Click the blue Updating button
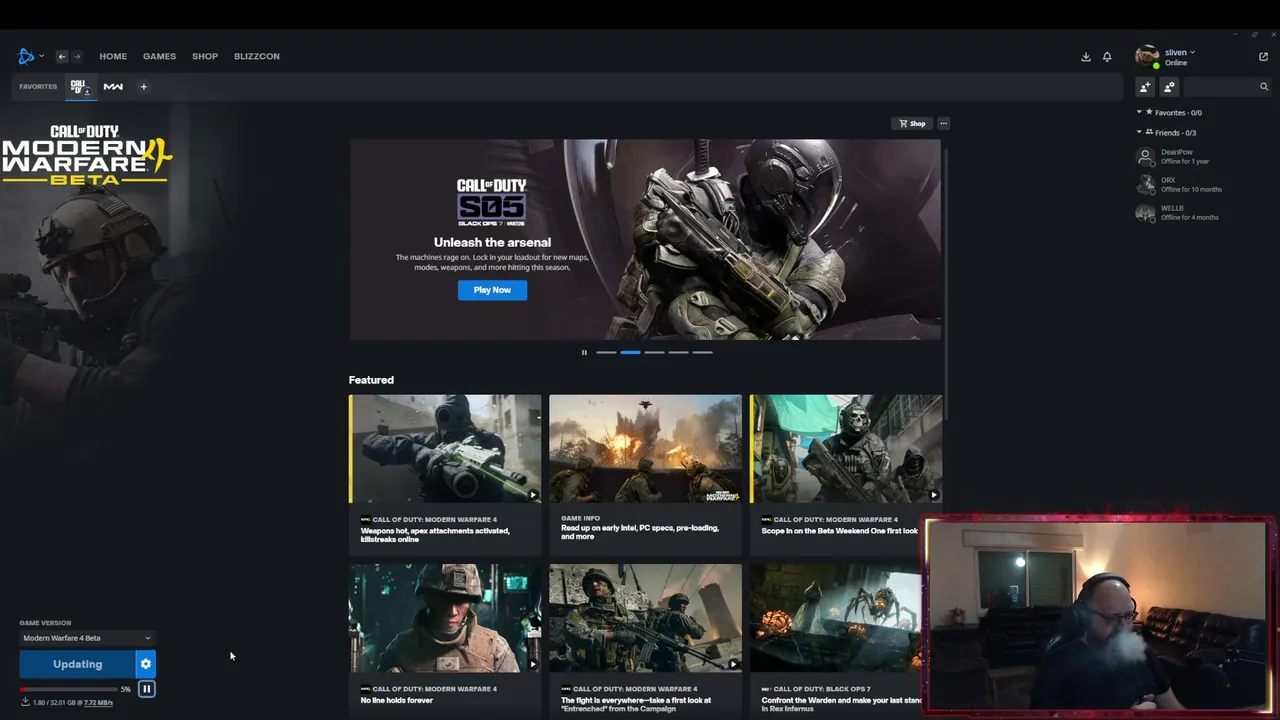This screenshot has width=1280, height=720. [x=77, y=664]
